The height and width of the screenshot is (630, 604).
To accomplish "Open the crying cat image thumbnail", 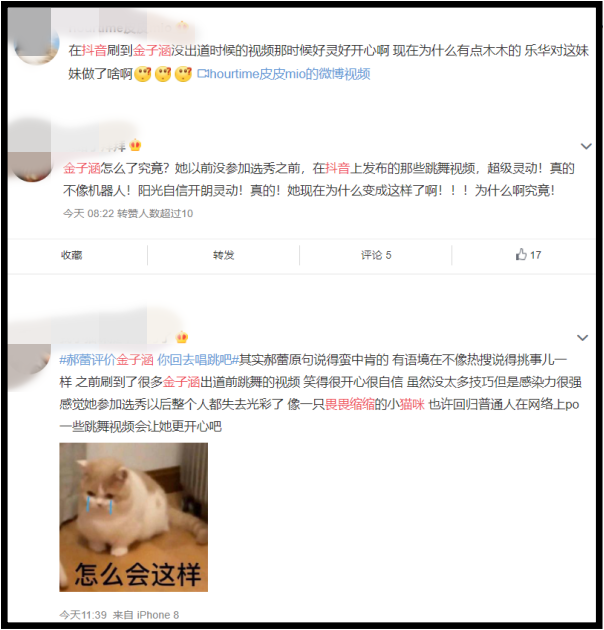I will 133,517.
